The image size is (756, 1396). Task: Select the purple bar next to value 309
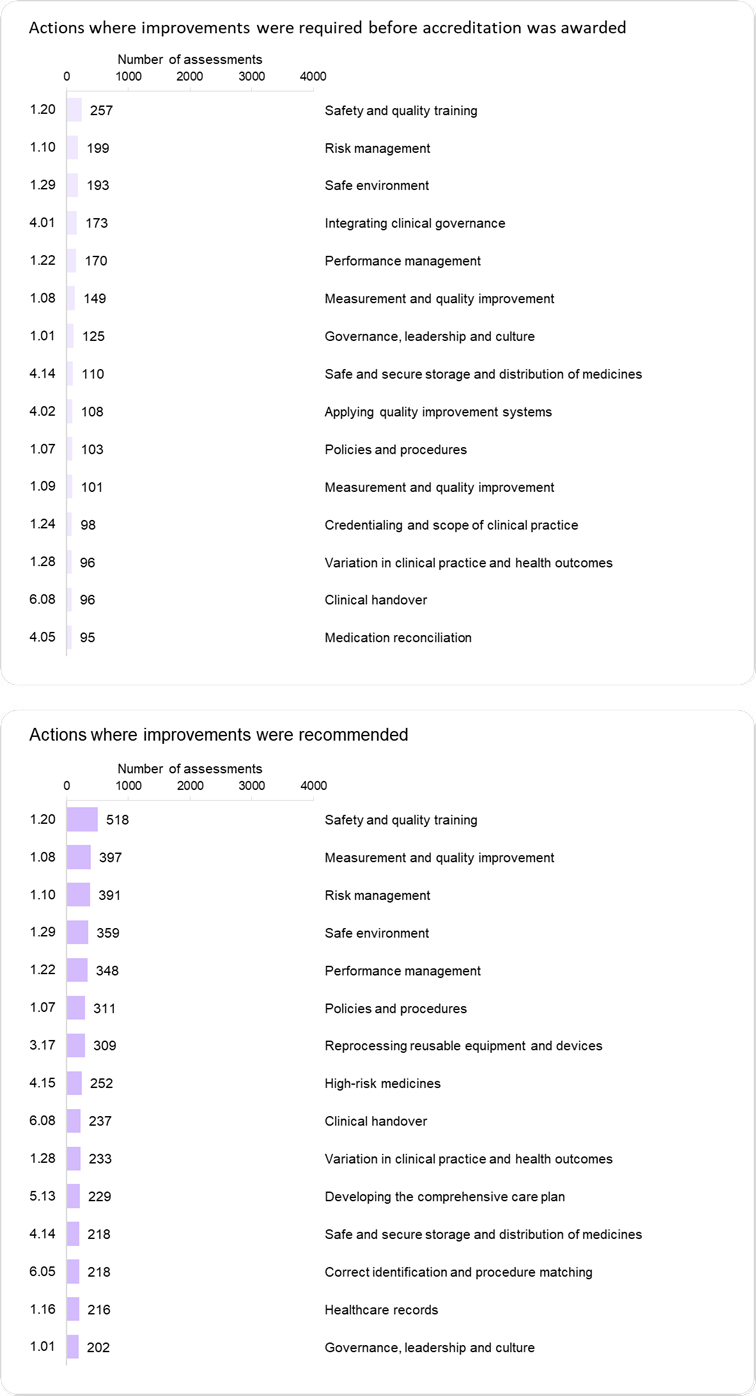pyautogui.click(x=76, y=1046)
